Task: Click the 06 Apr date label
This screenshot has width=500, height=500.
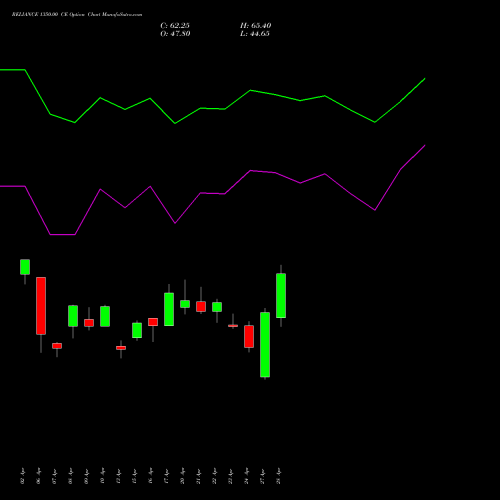Action: coord(39,476)
